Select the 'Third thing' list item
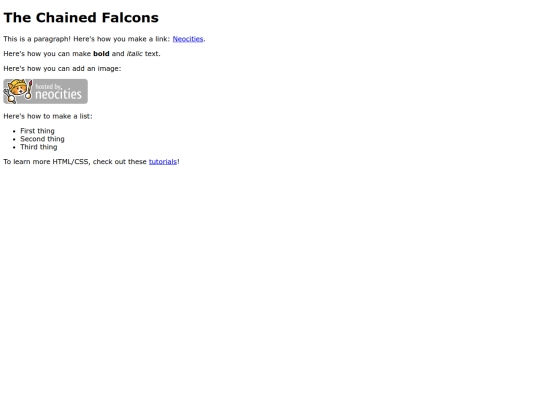The width and height of the screenshot is (540, 405). click(39, 147)
